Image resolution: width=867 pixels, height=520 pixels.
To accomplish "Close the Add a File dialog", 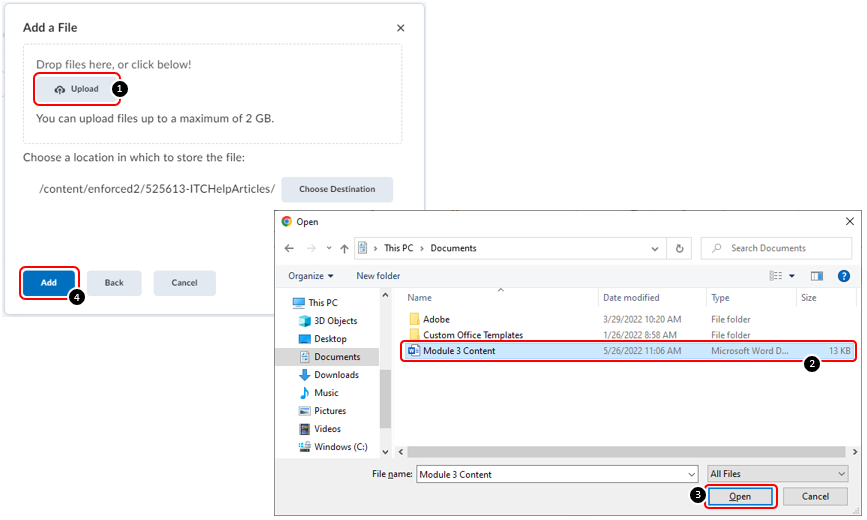I will [x=401, y=29].
